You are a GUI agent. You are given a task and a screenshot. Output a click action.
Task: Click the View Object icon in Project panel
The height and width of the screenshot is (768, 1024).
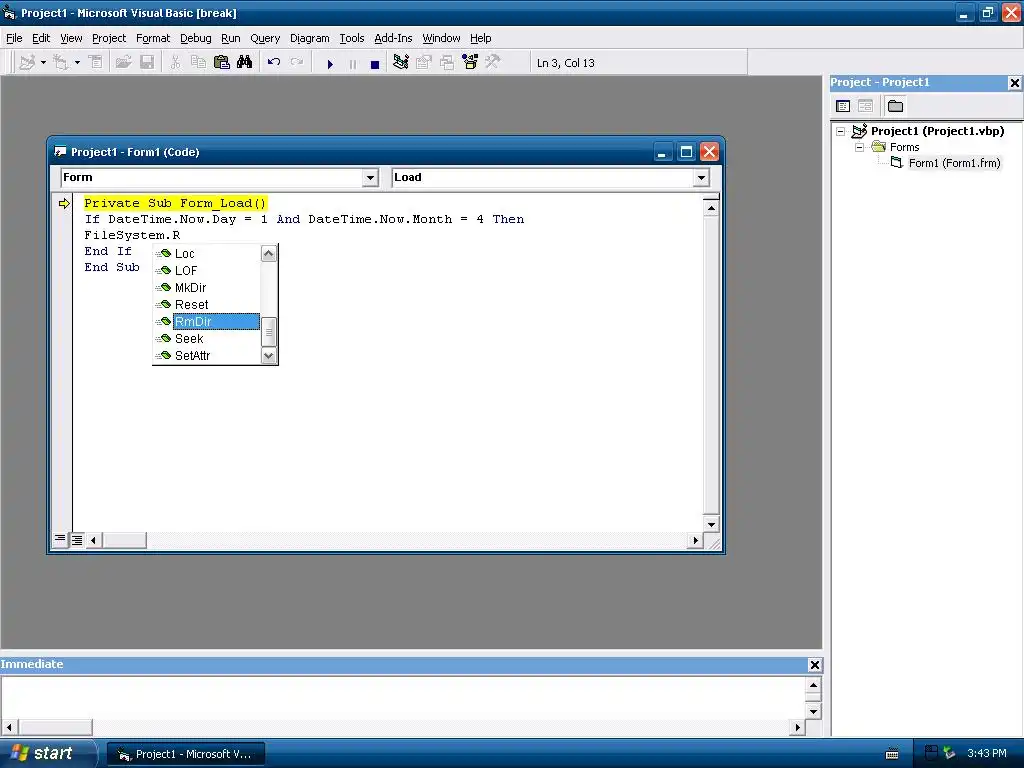pos(865,106)
